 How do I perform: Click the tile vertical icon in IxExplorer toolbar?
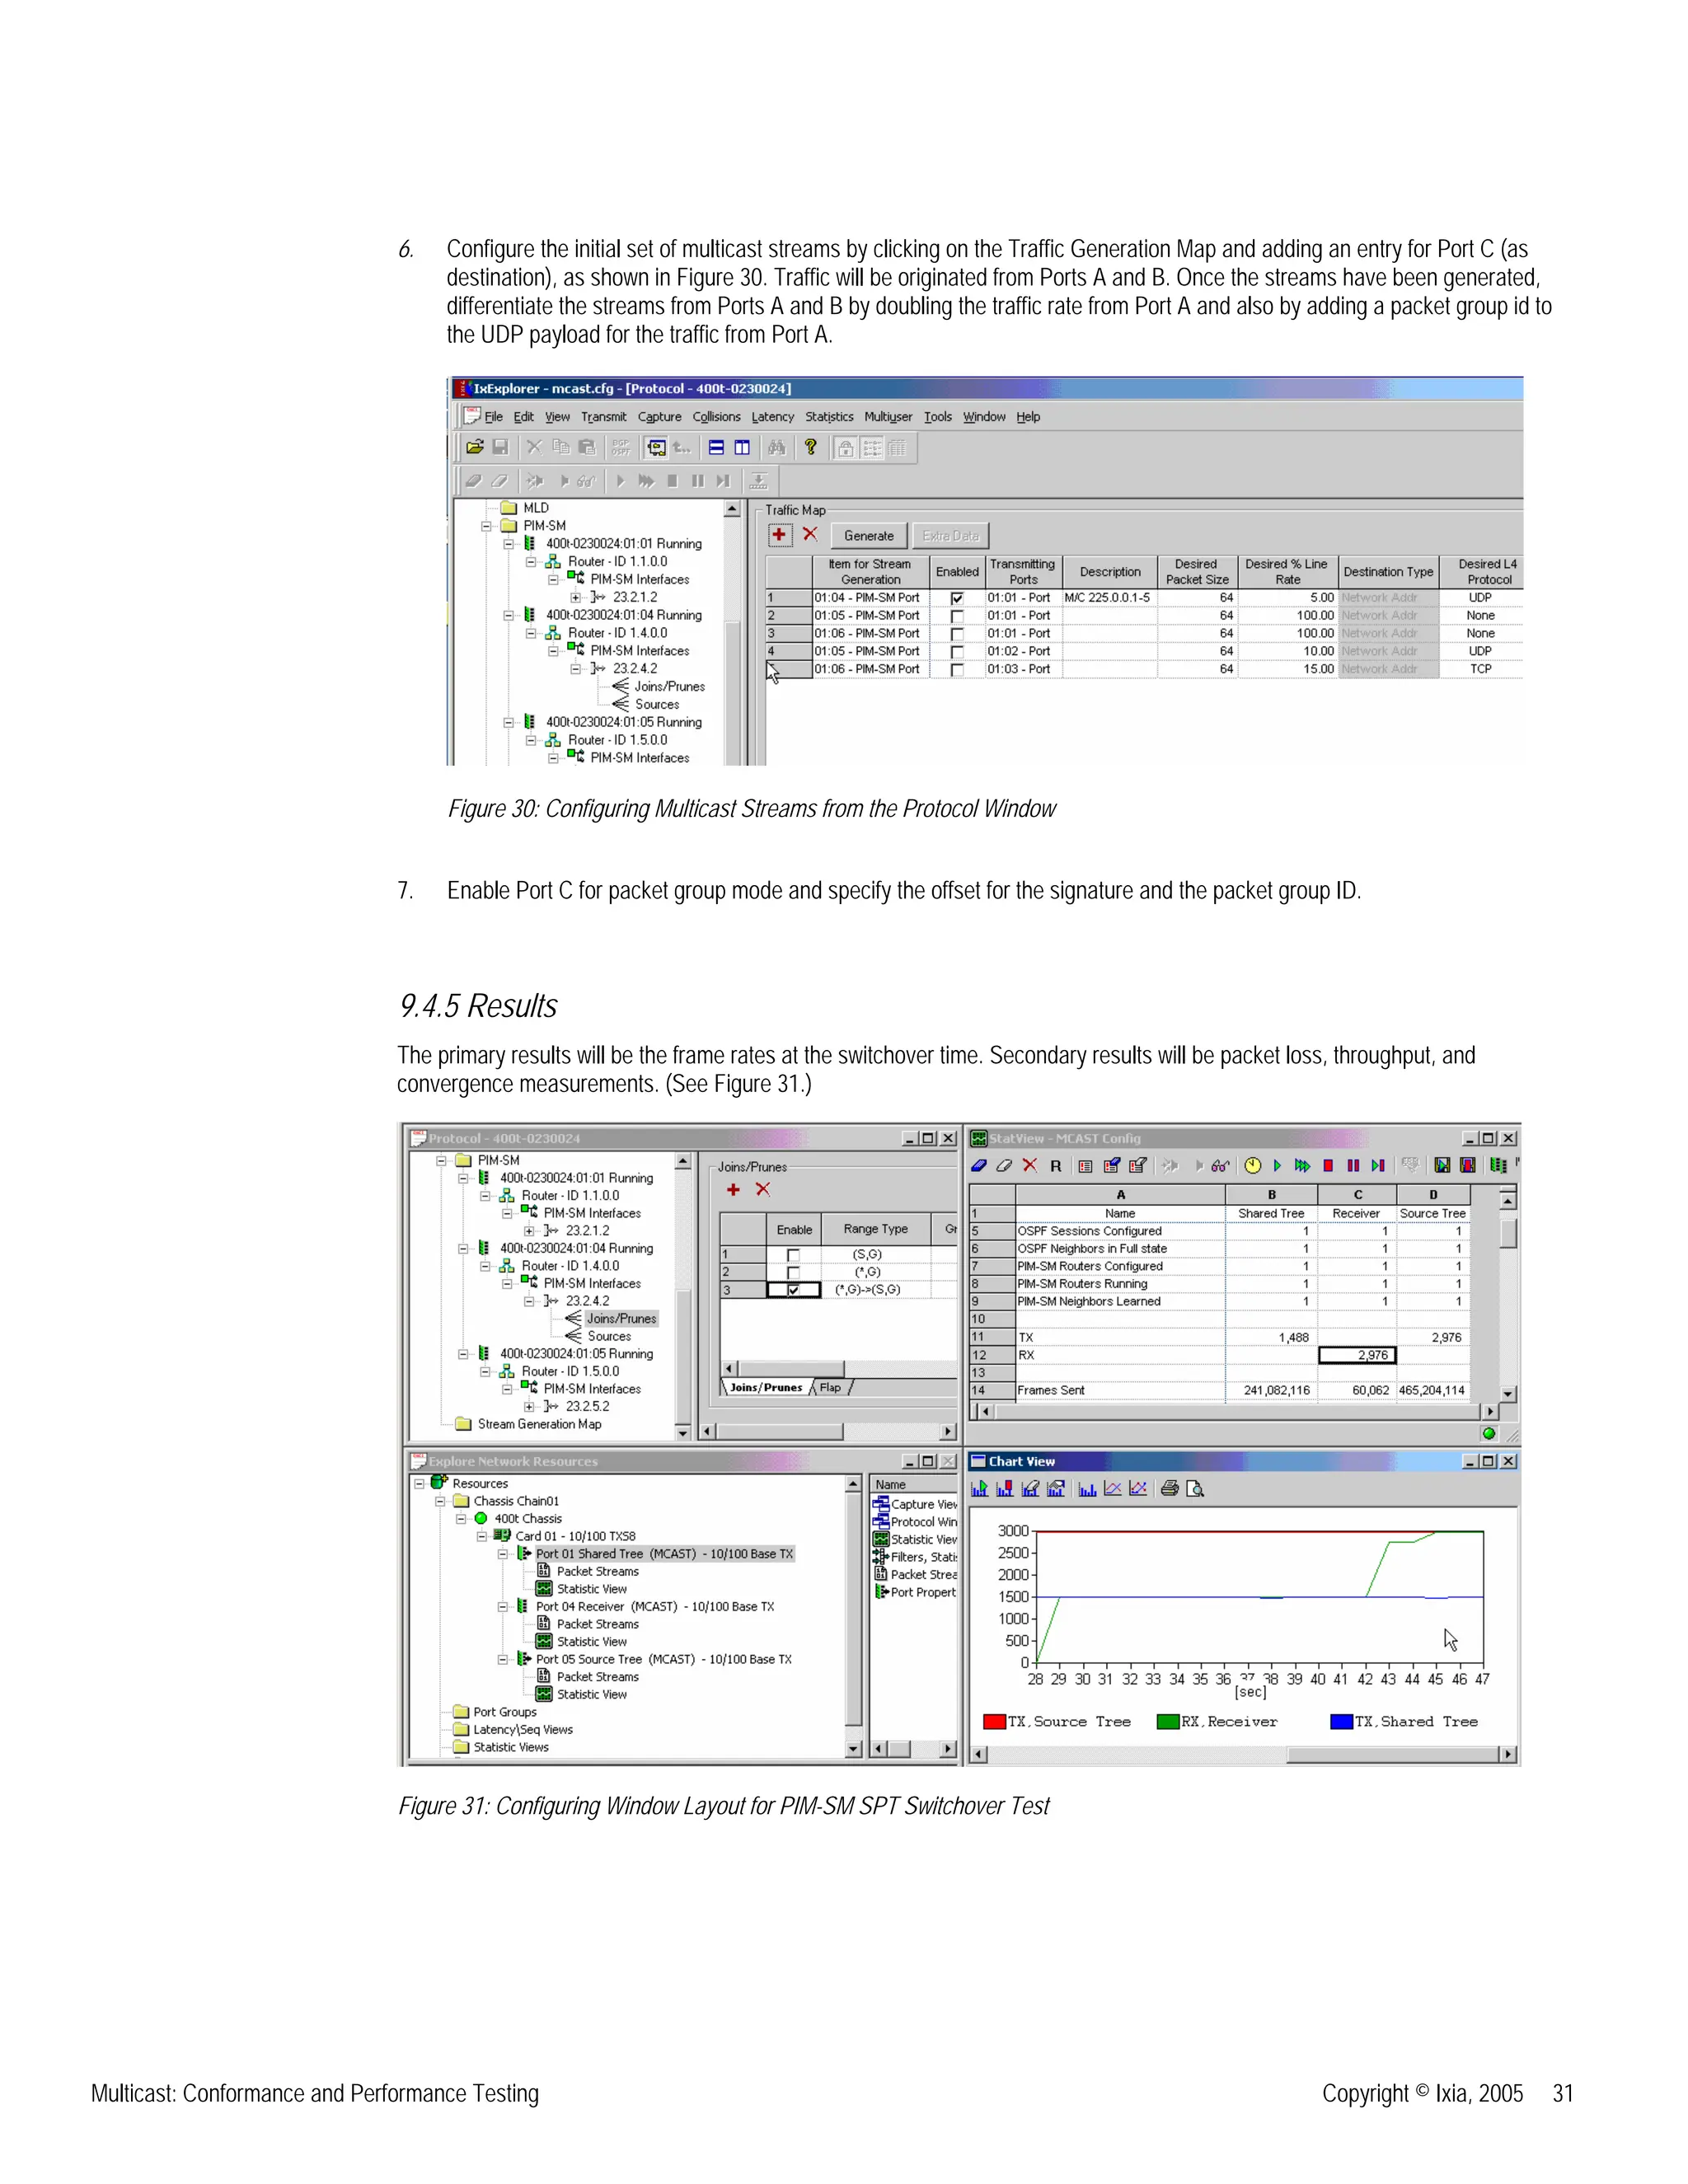pos(742,447)
